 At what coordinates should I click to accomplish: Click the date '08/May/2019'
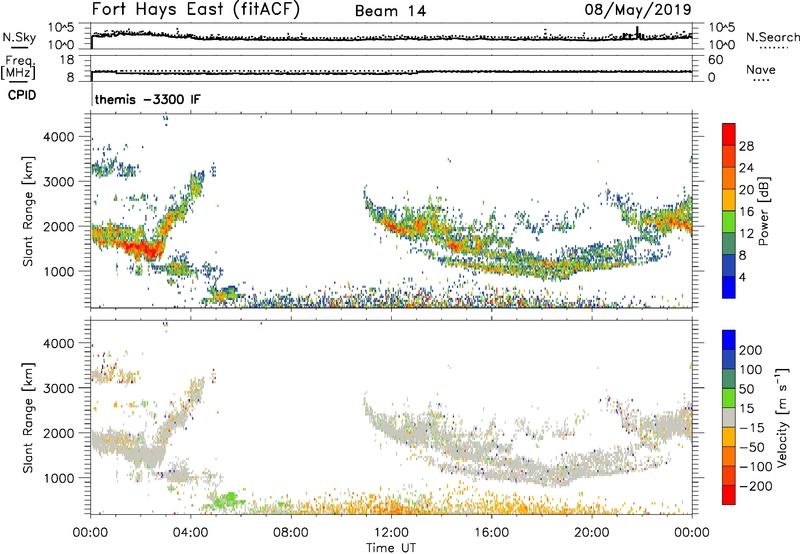[x=638, y=9]
